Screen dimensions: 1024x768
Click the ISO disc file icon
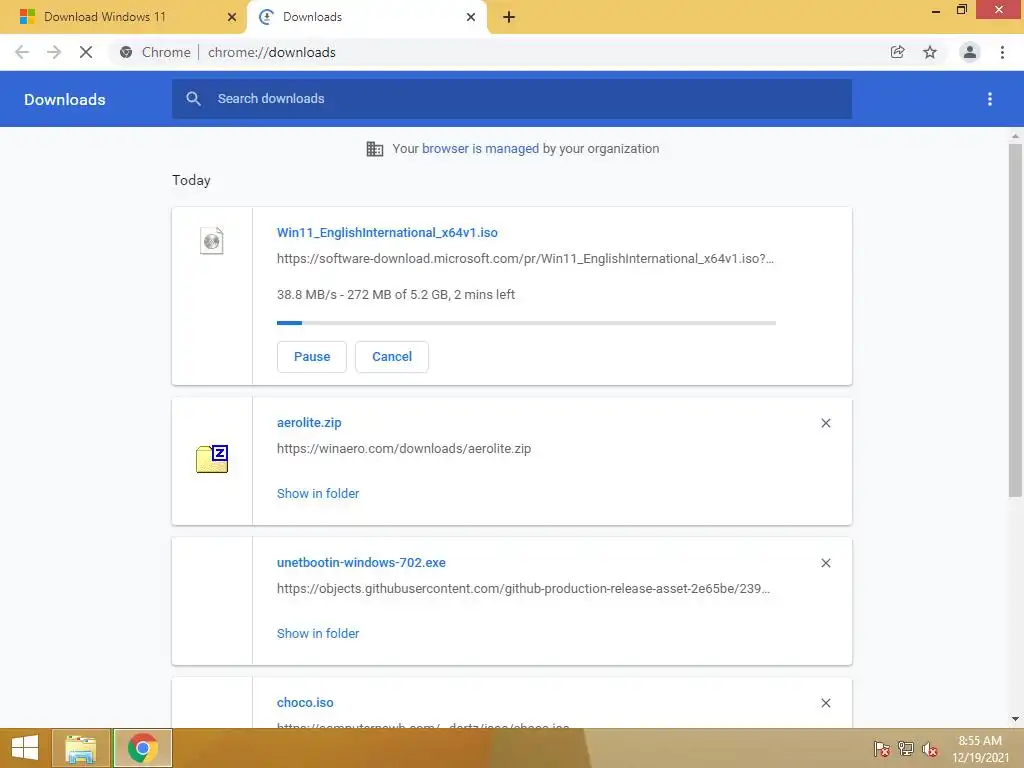point(212,241)
